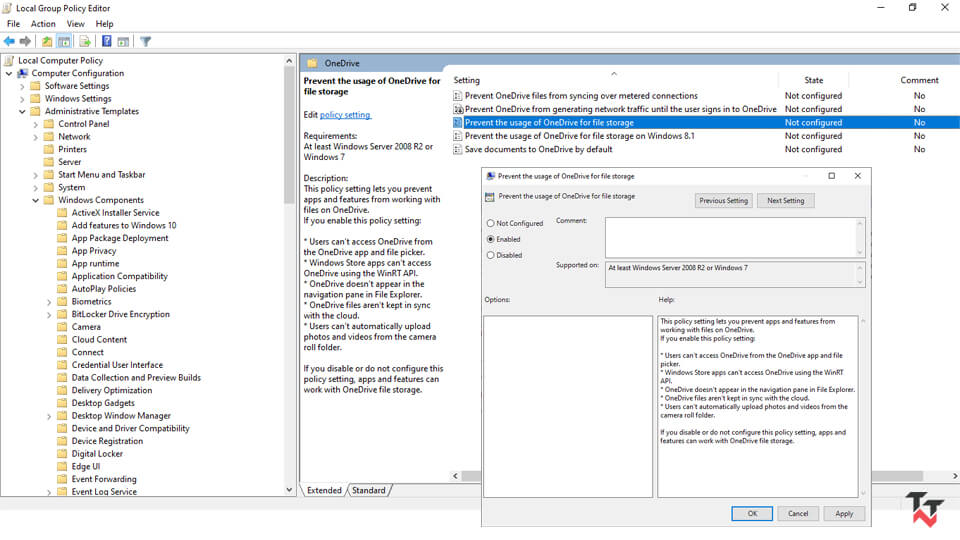Click the Camera folder icon
This screenshot has width=960, height=540.
tap(62, 326)
